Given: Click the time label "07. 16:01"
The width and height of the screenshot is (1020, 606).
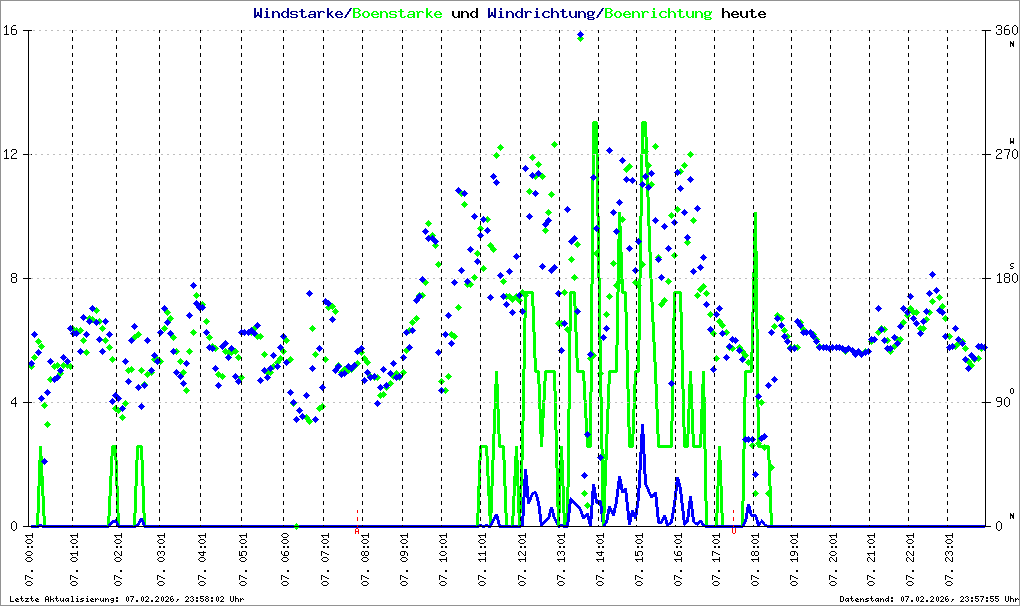Looking at the screenshot, I should [x=677, y=560].
